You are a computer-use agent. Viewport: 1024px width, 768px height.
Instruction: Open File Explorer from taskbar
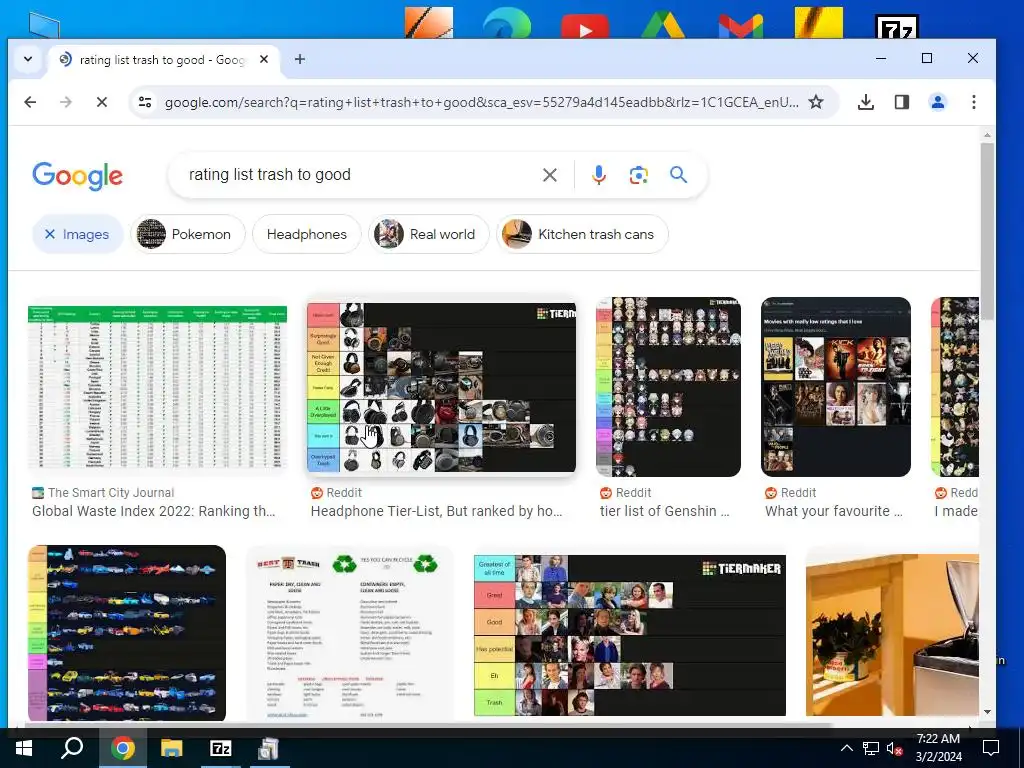[172, 748]
